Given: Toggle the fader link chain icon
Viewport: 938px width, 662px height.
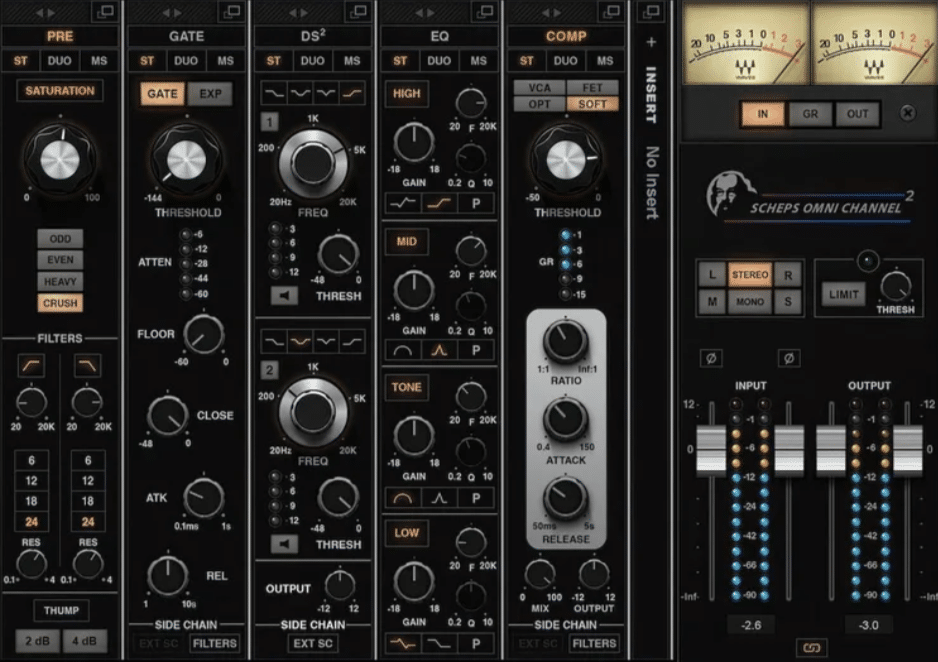Looking at the screenshot, I should click(811, 648).
